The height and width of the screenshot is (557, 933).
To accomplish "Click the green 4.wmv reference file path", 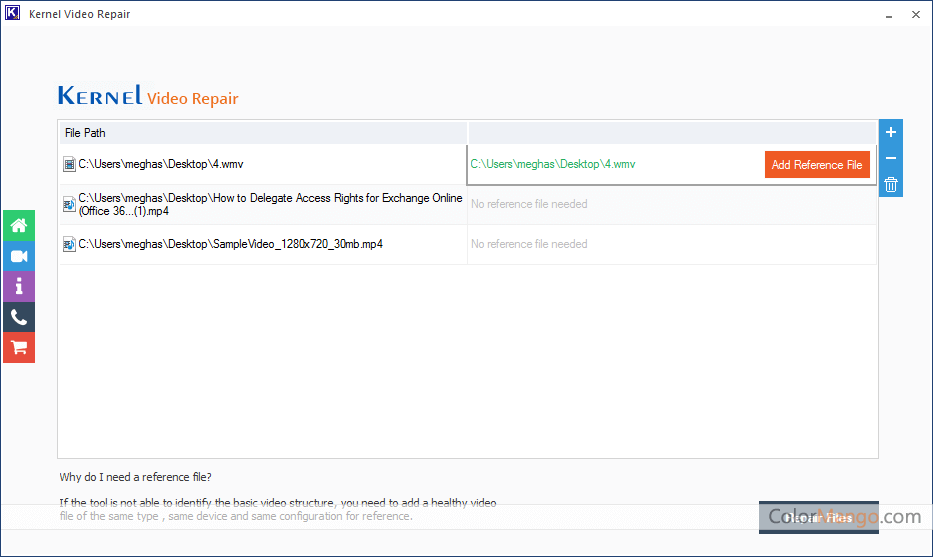I will (x=553, y=164).
